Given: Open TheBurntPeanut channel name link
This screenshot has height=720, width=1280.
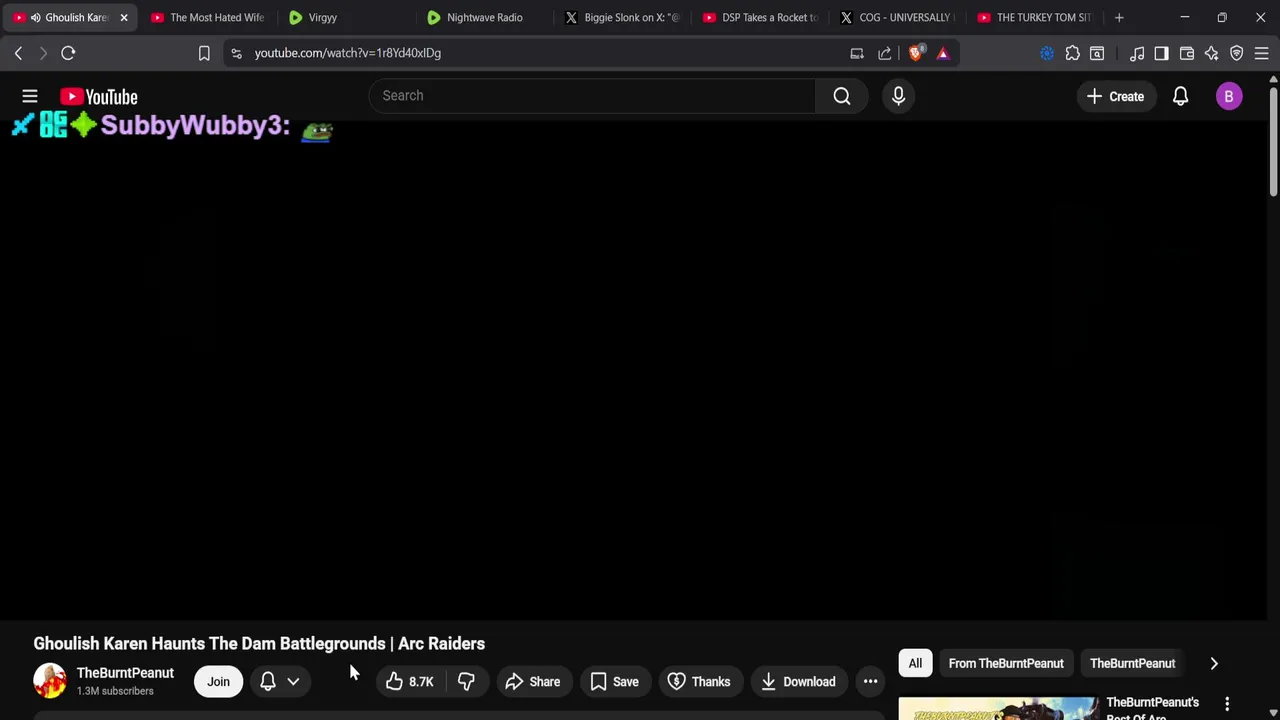Looking at the screenshot, I should point(125,673).
